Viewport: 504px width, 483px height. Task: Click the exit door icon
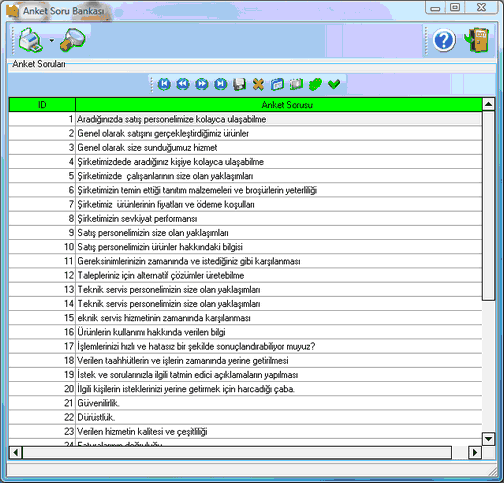477,40
